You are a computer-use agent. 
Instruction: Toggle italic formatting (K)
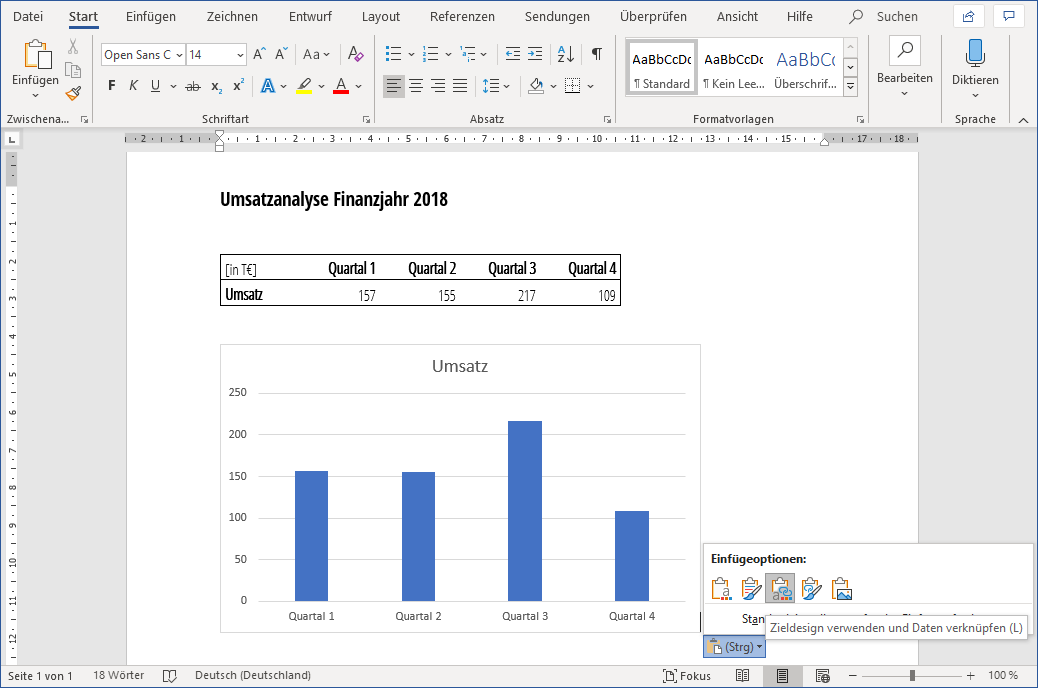(x=133, y=86)
